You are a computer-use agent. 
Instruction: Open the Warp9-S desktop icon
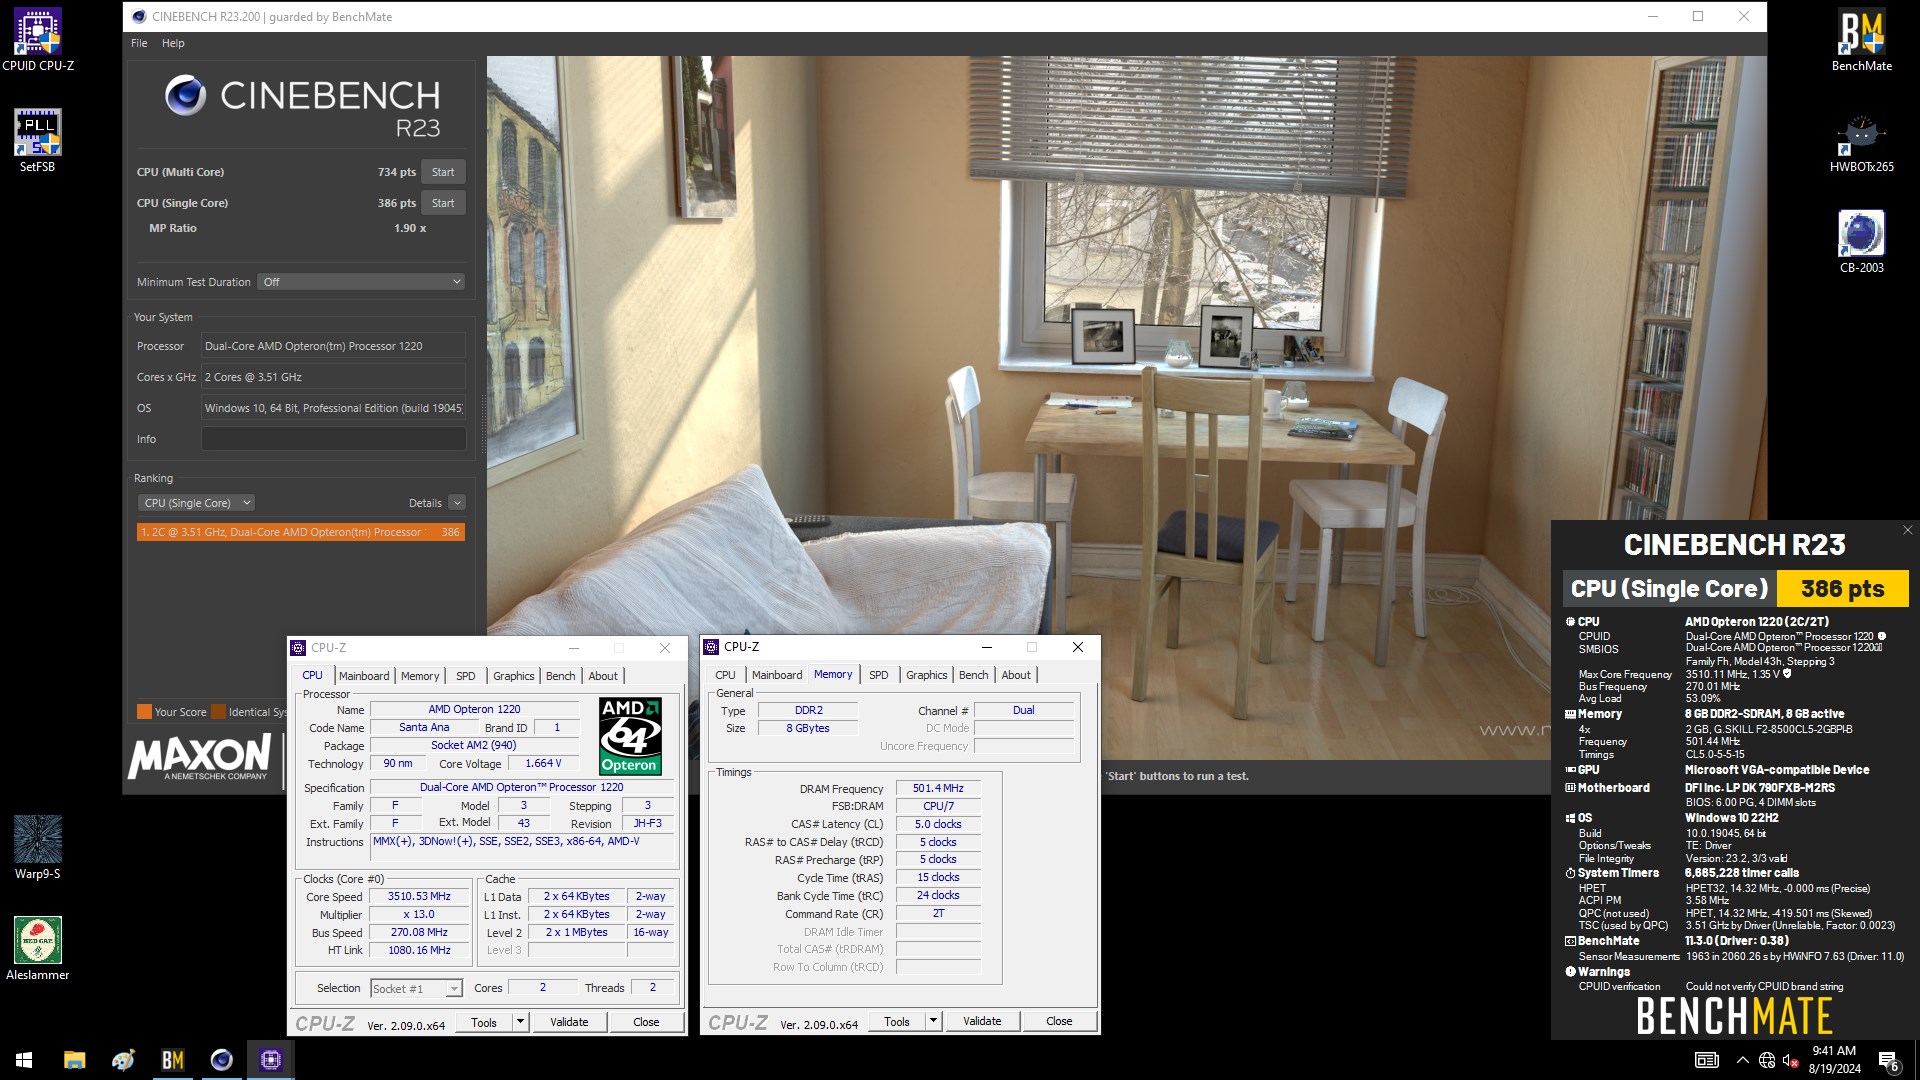38,848
